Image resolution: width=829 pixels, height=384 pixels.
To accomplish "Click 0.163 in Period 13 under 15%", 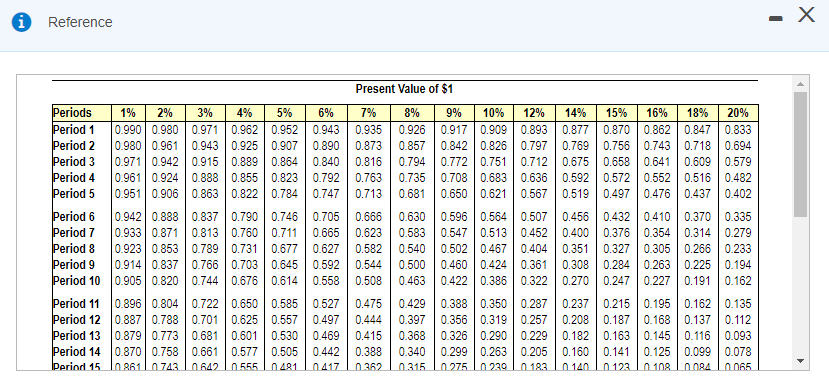I will pyautogui.click(x=616, y=336).
